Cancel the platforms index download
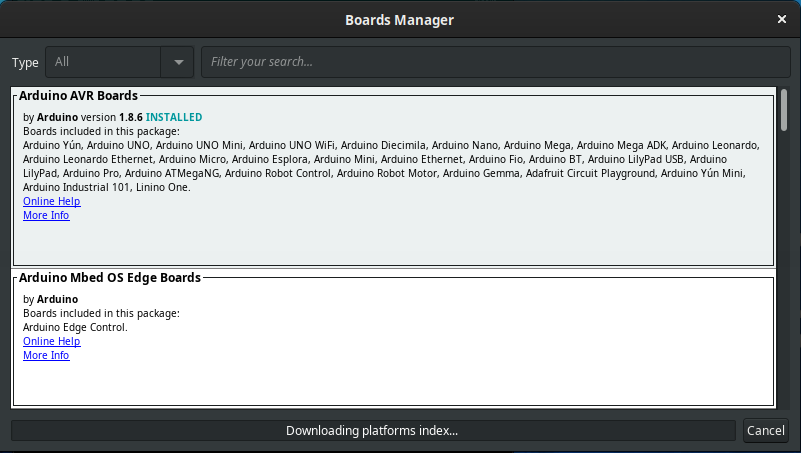Screen dimensions: 801x453 (765, 431)
